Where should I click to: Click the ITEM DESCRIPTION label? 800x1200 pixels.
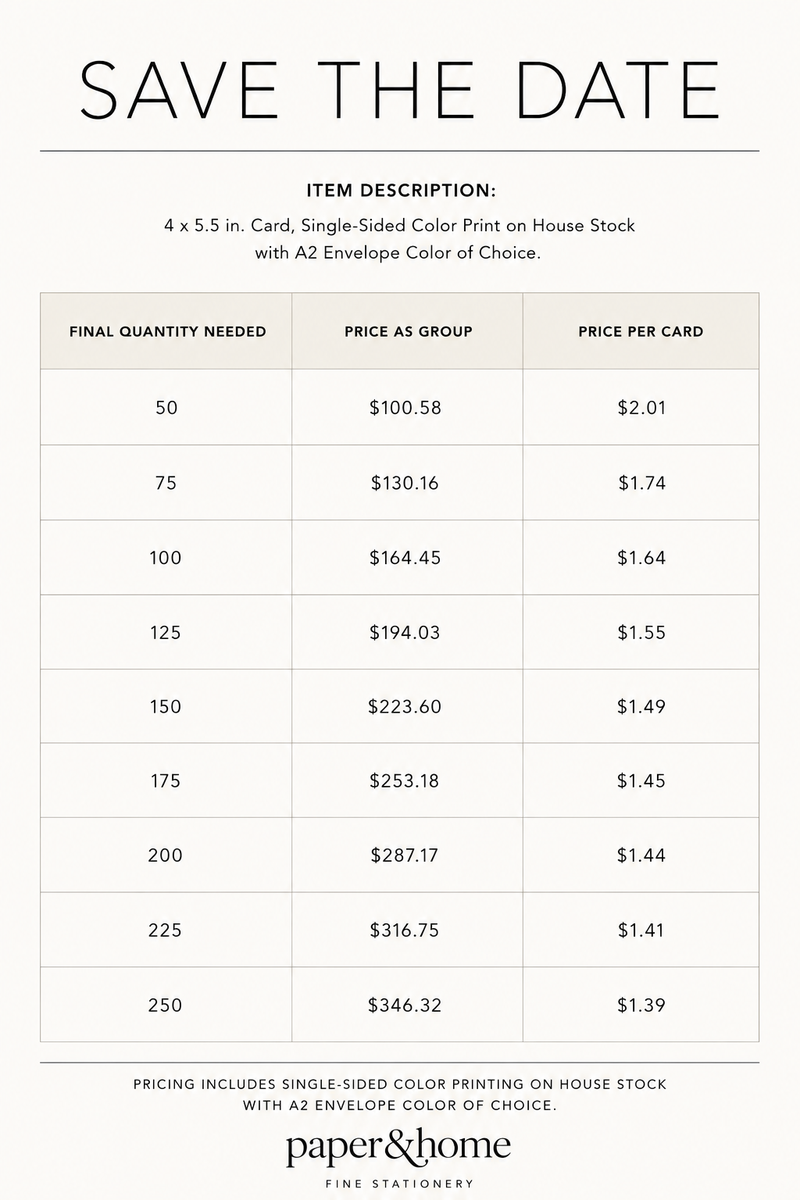pos(400,190)
